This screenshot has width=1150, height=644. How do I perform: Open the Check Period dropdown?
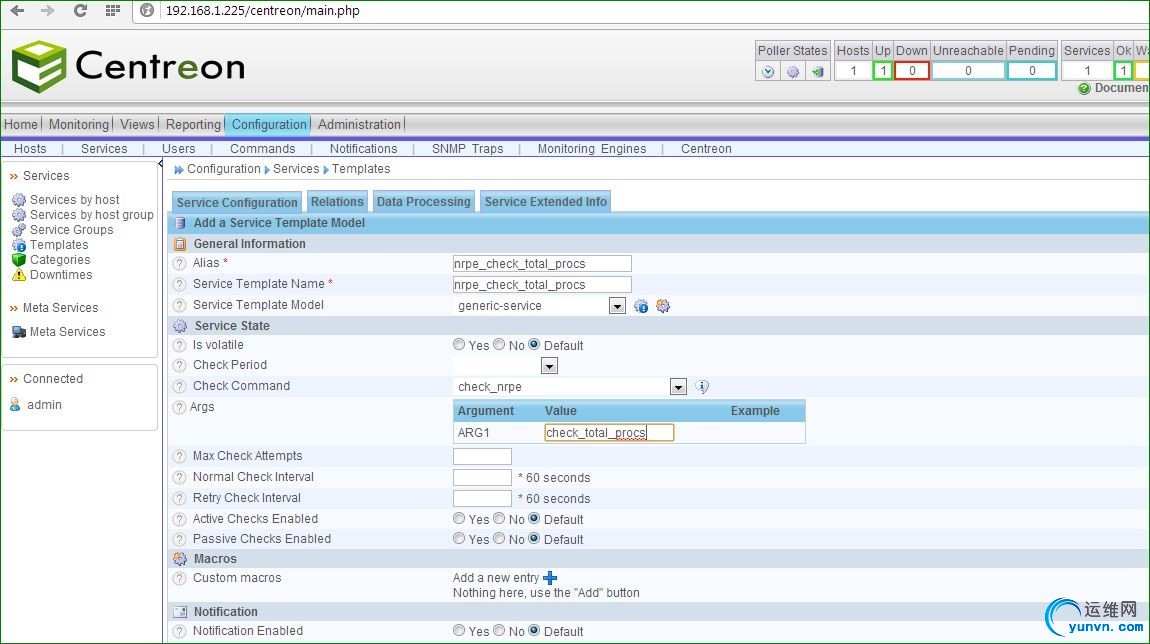click(548, 366)
